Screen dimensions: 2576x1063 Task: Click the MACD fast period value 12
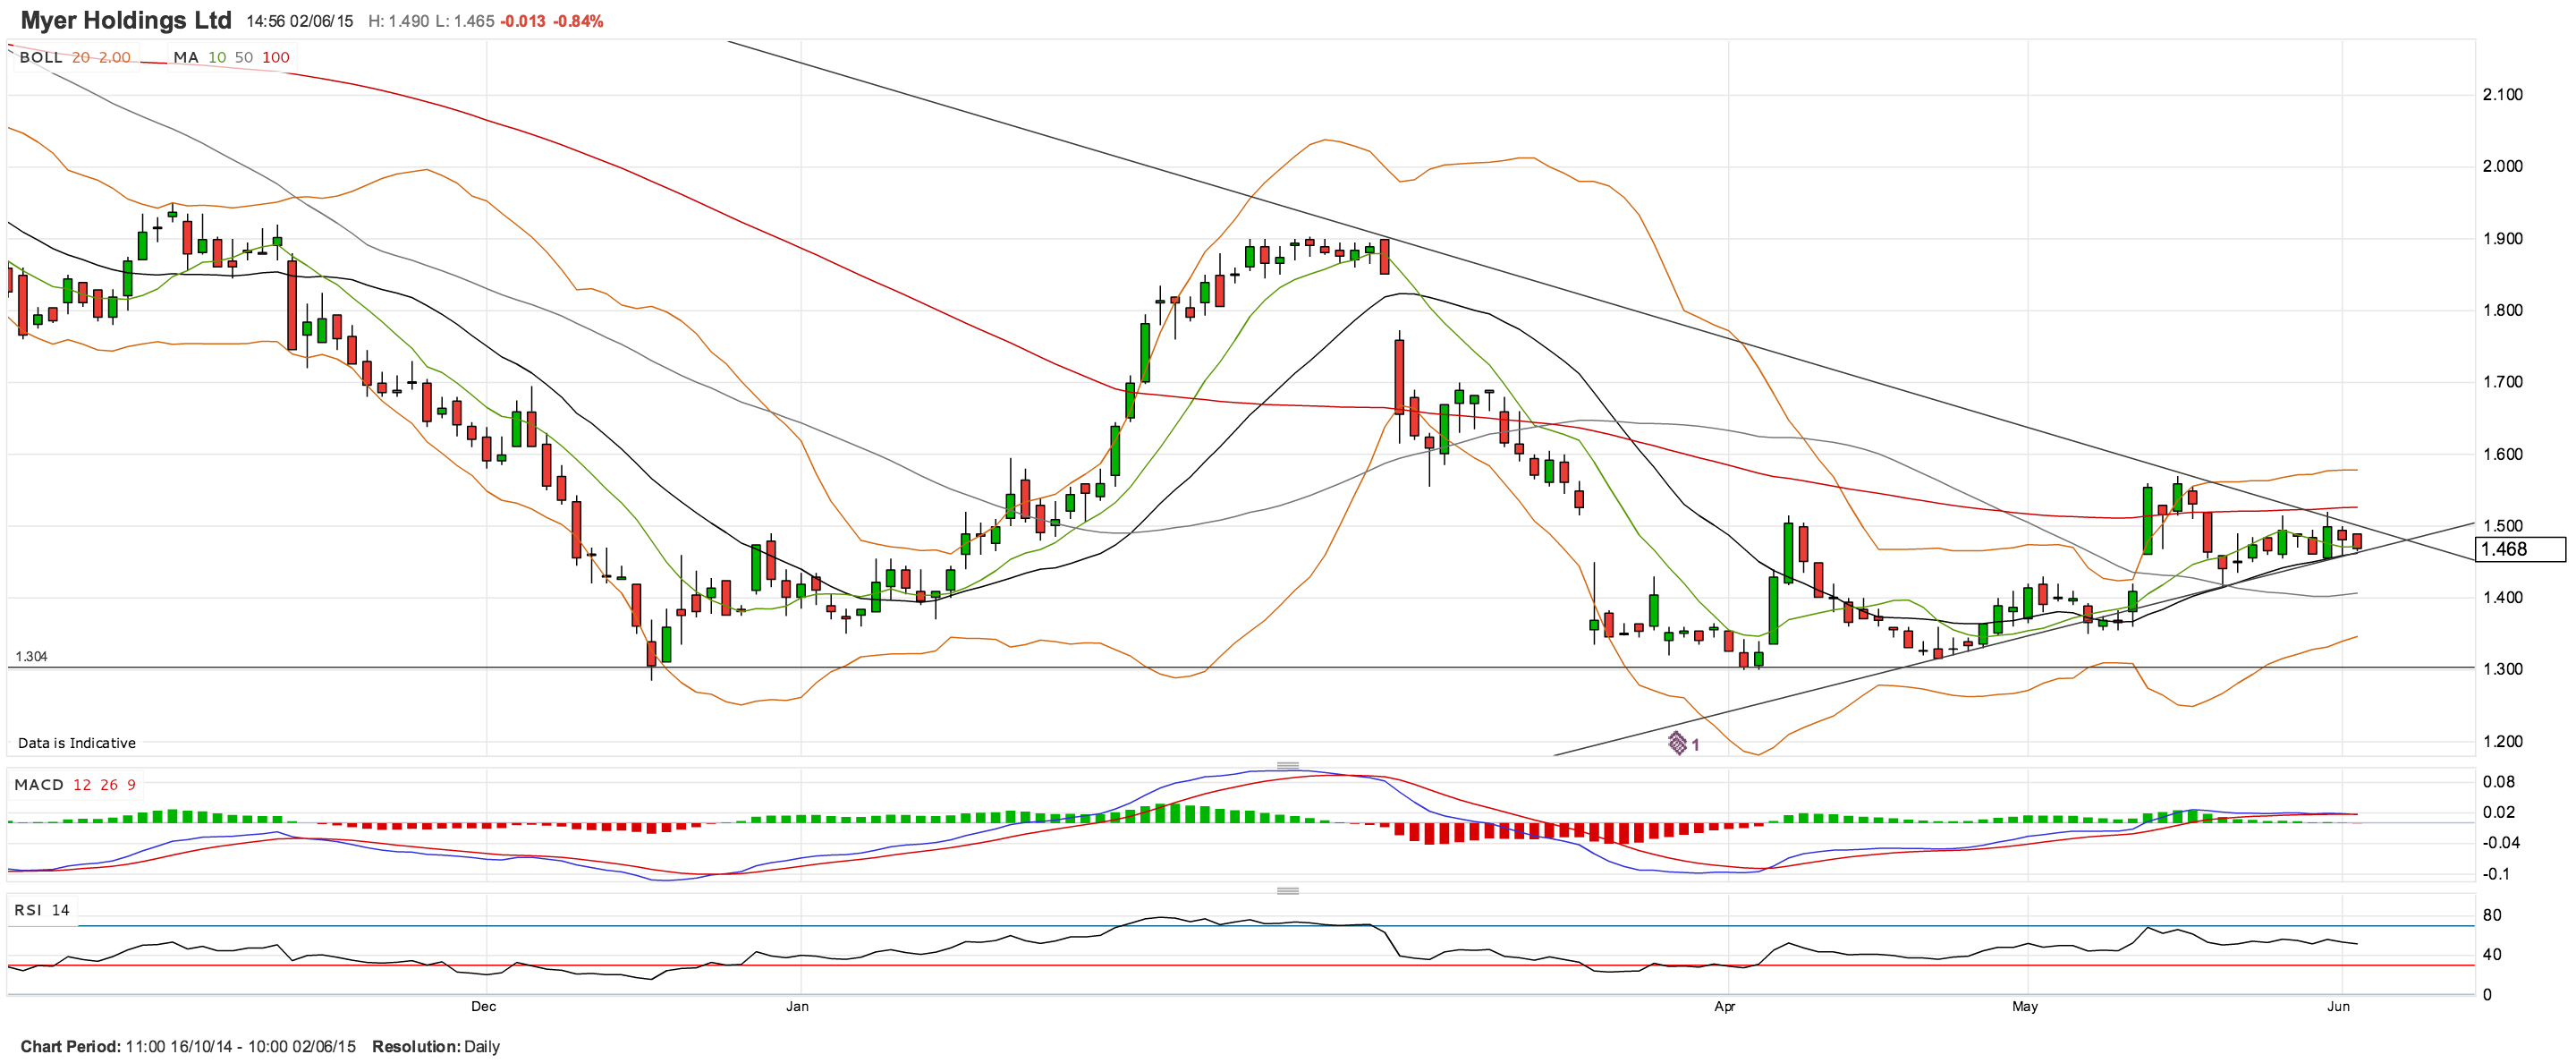click(x=82, y=784)
